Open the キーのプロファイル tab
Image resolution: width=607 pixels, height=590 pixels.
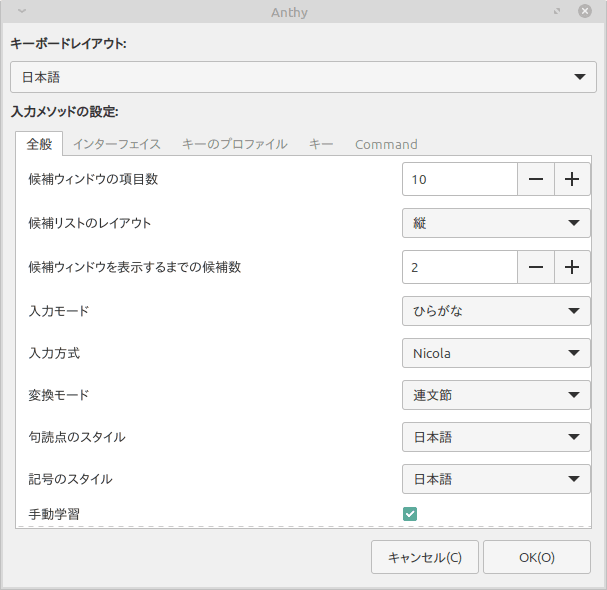(234, 144)
